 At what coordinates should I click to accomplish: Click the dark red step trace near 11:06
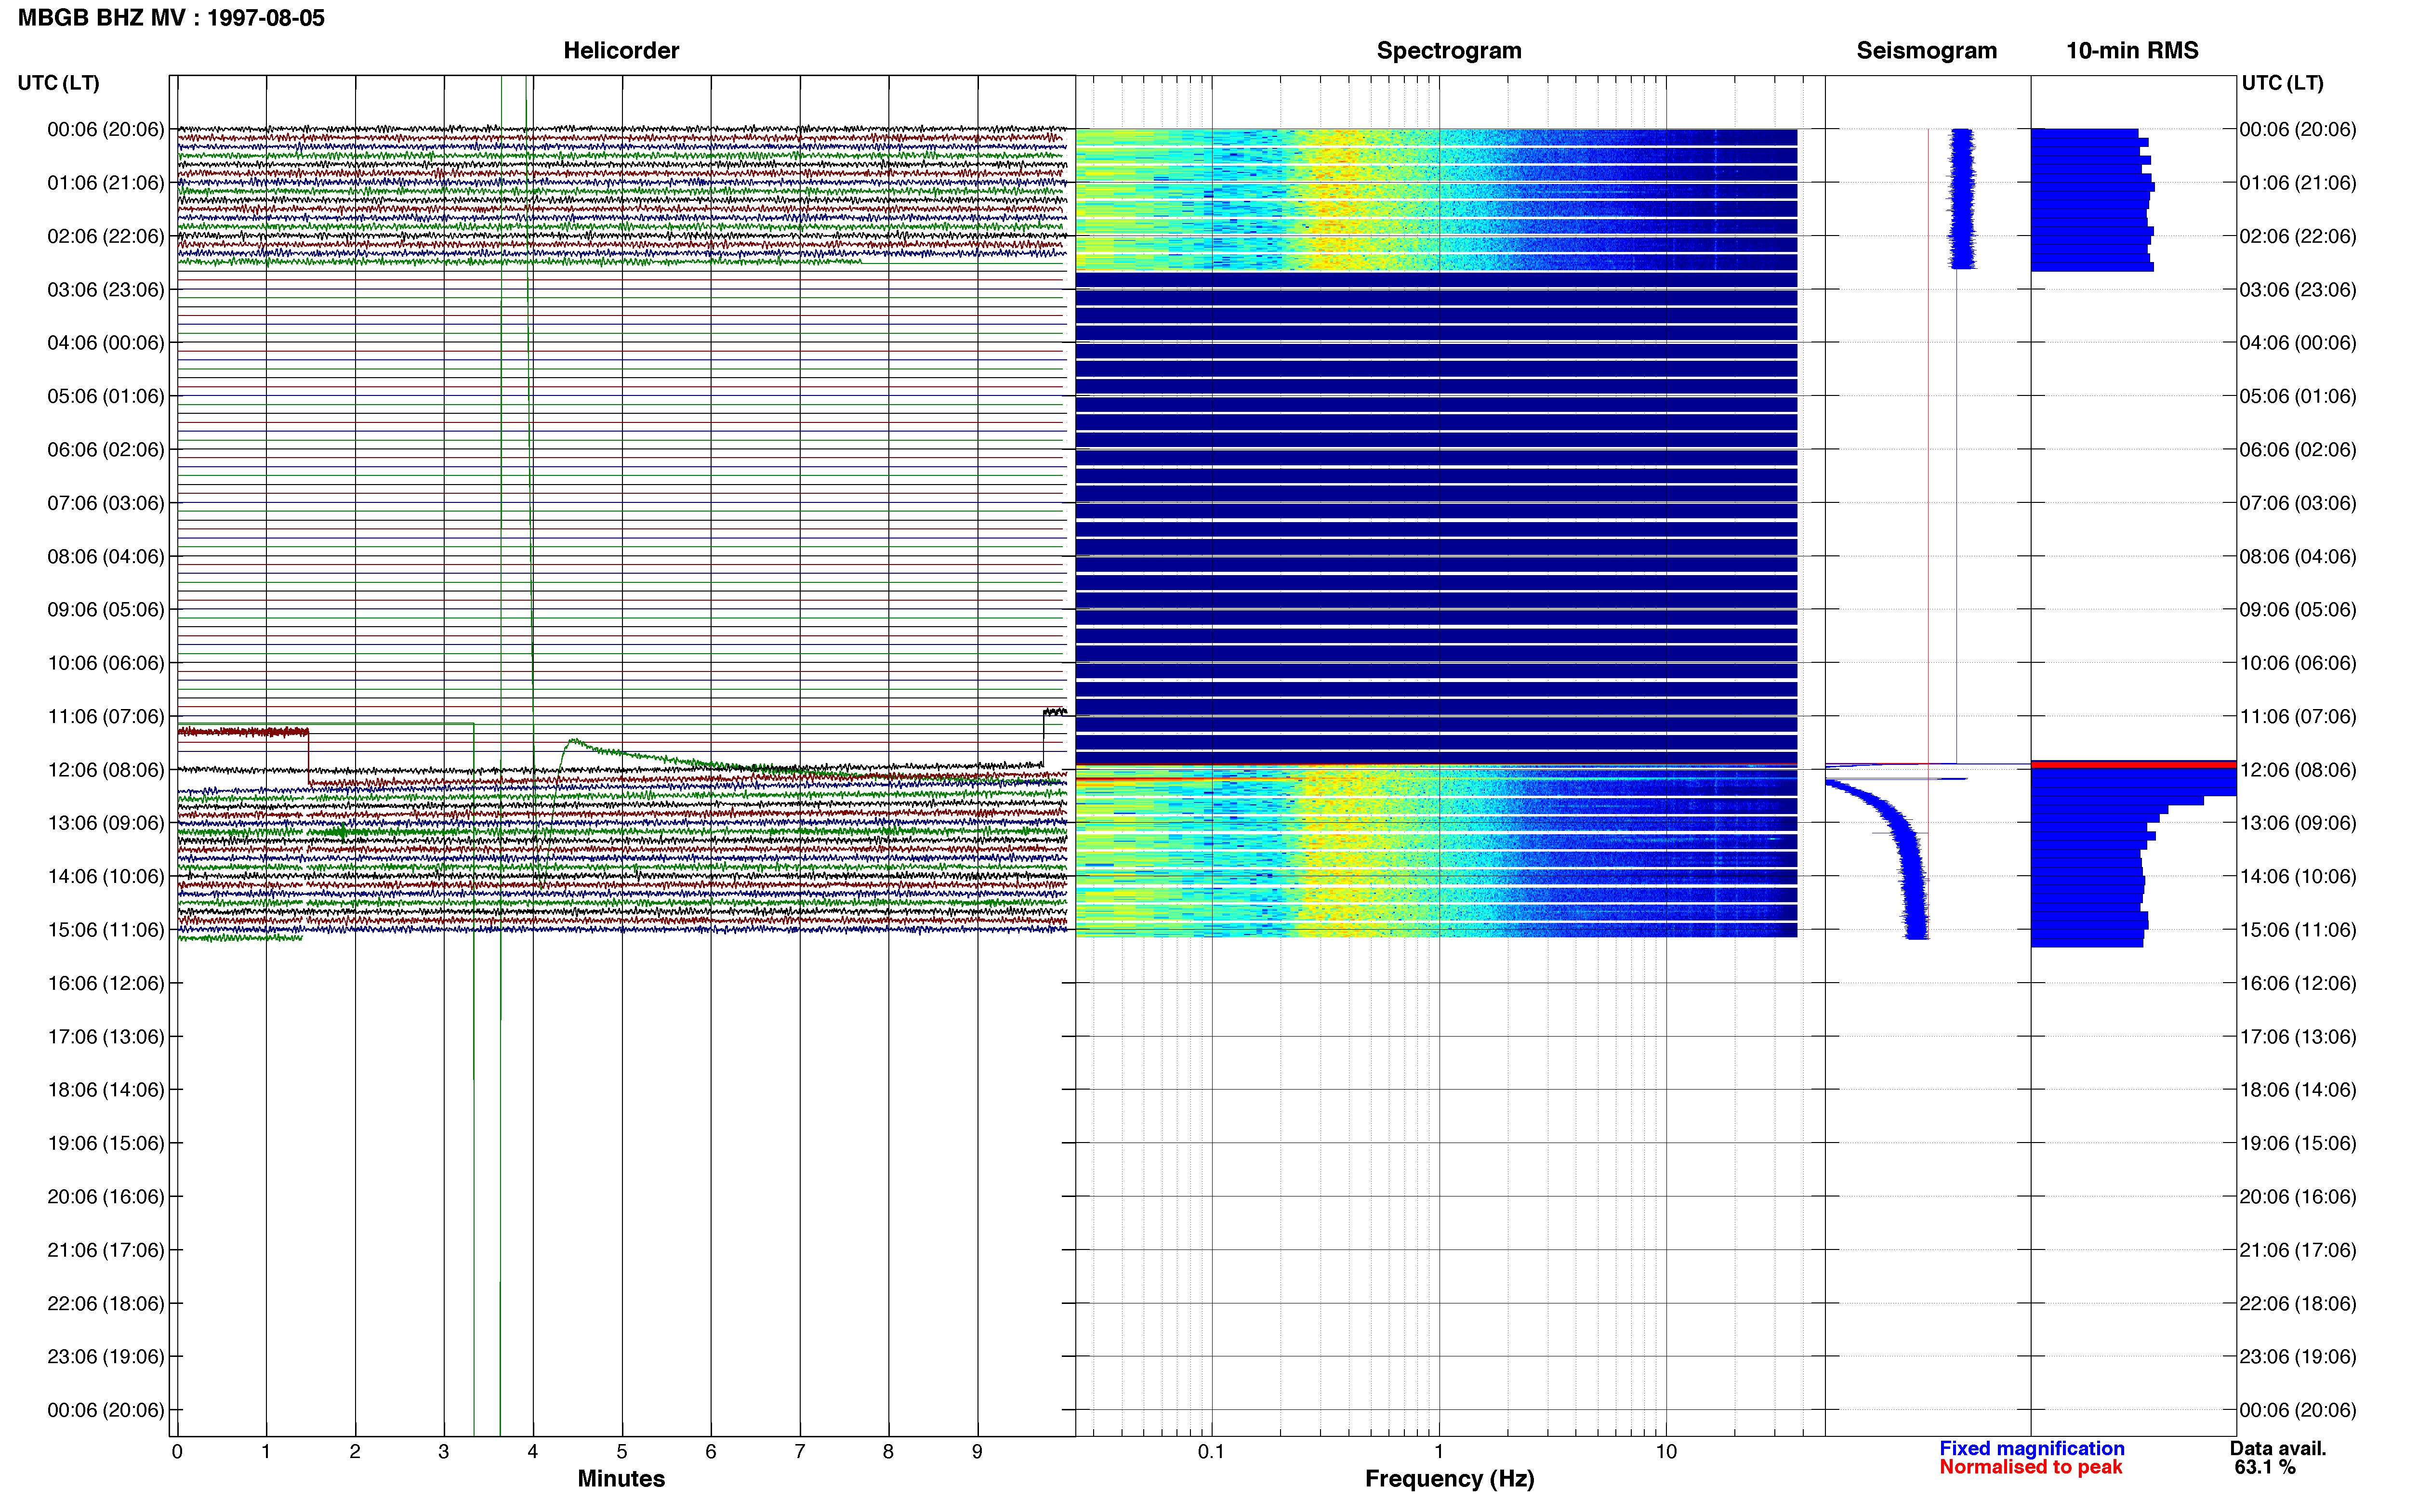pos(243,733)
